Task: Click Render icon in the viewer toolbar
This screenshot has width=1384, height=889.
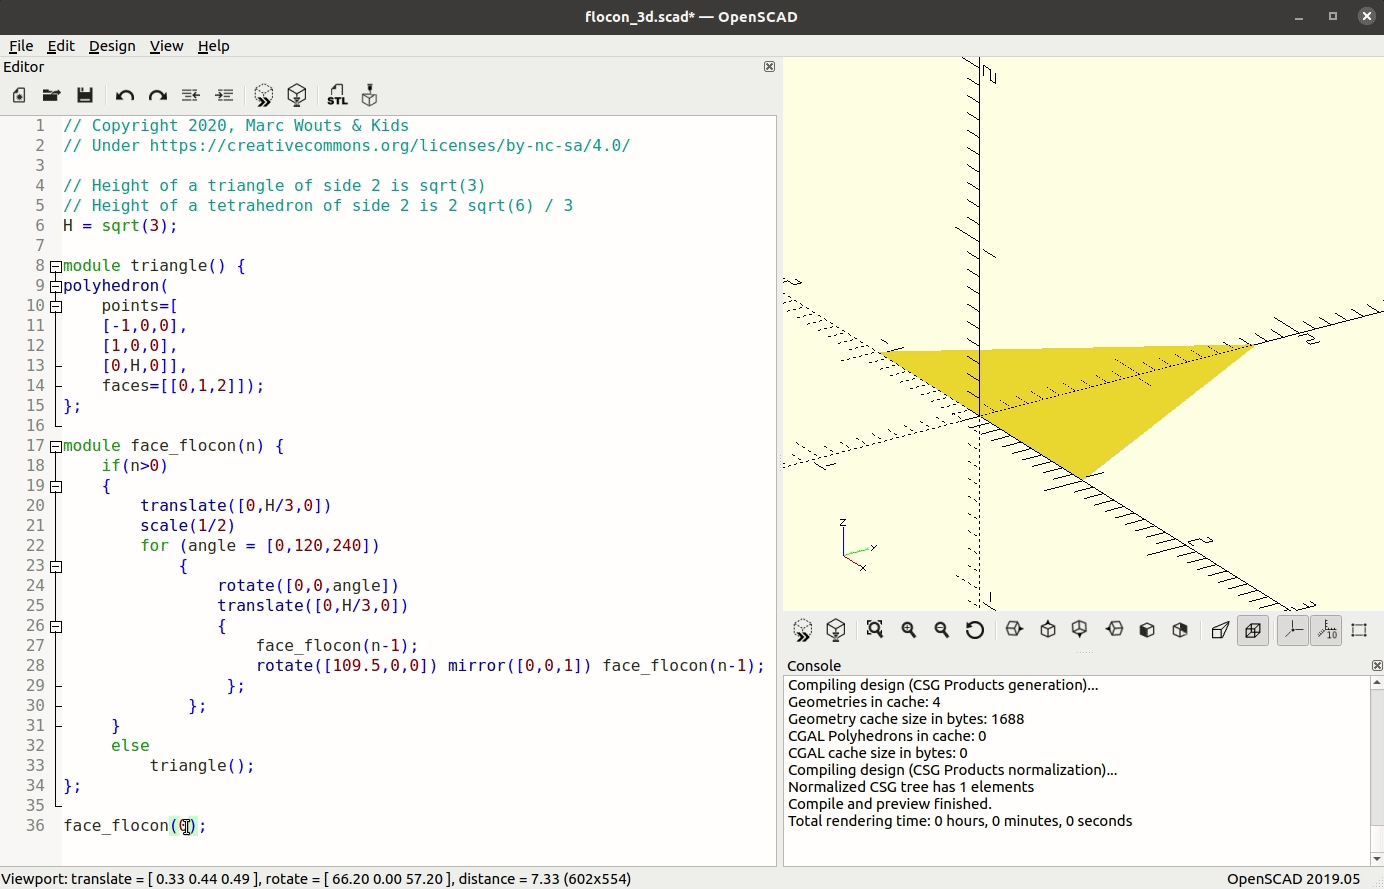Action: [836, 630]
